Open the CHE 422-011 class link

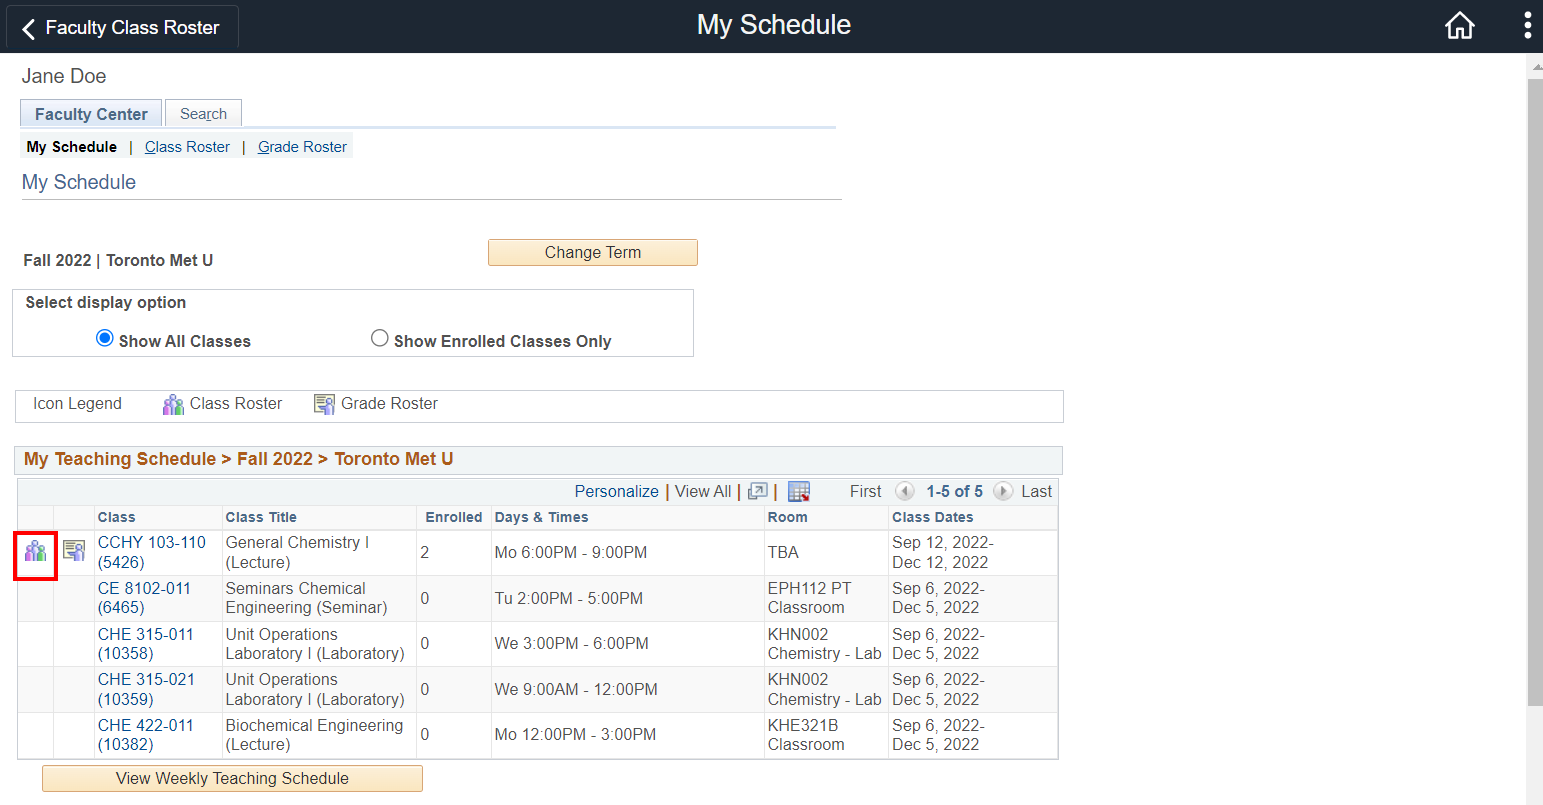coord(145,725)
